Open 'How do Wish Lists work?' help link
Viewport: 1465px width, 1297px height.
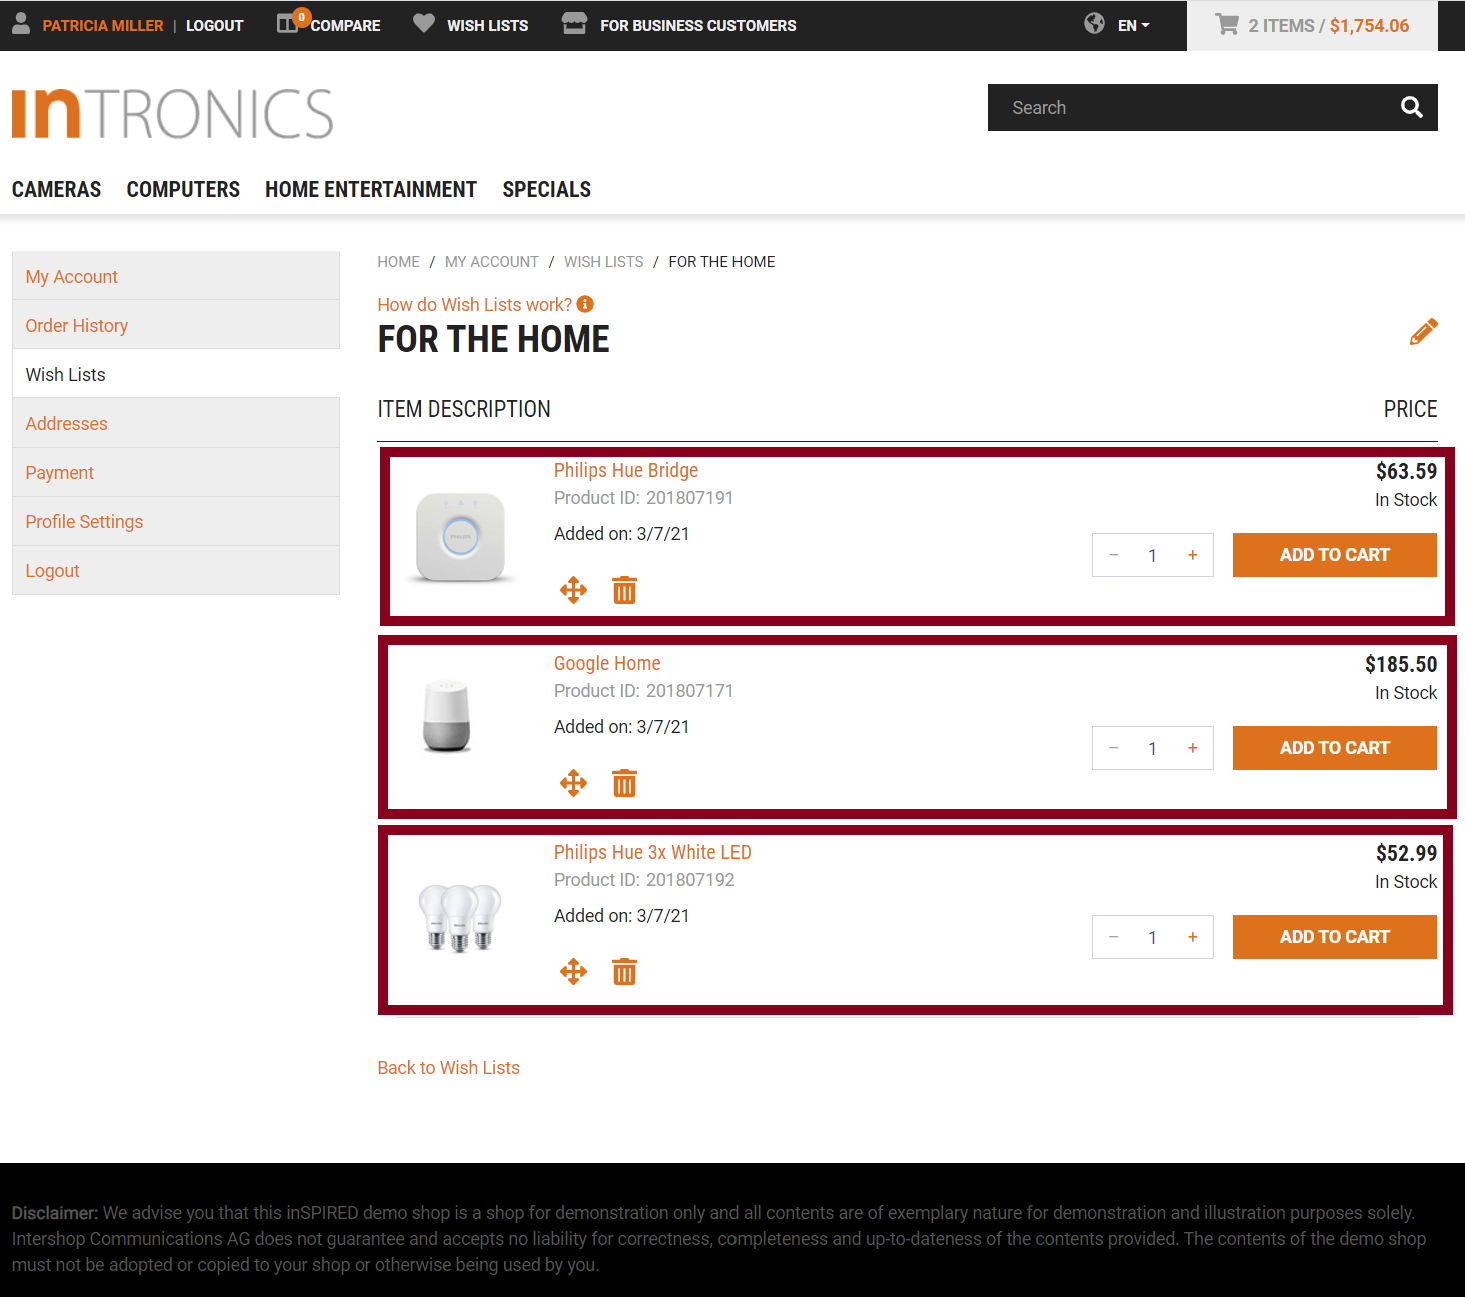(x=474, y=304)
